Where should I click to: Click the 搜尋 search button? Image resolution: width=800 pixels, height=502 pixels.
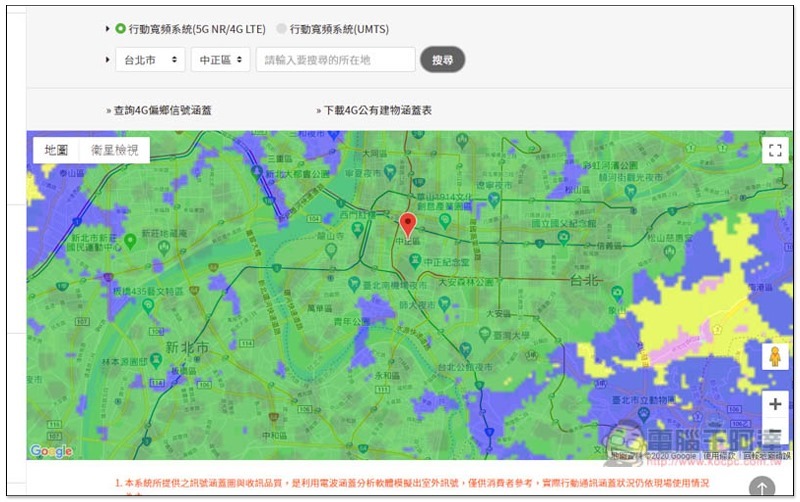pos(442,60)
